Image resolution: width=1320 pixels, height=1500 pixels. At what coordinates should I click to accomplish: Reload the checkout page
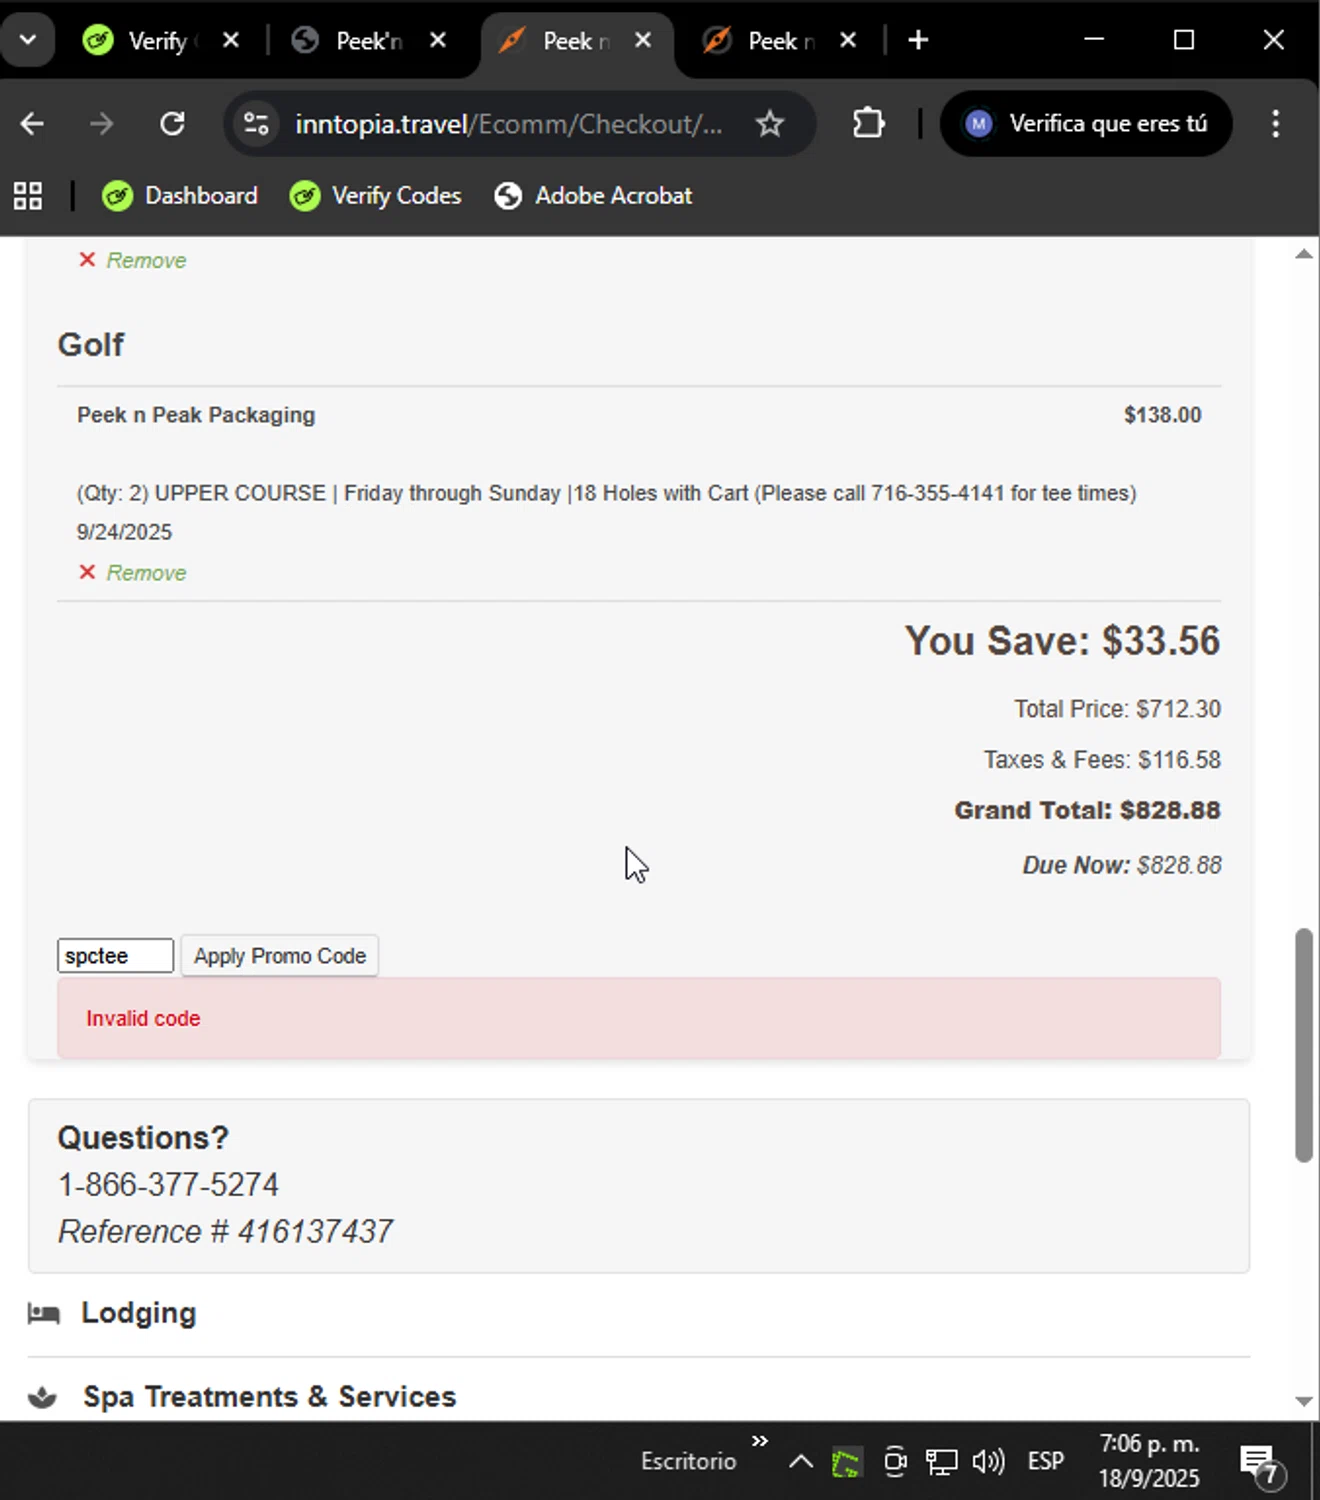tap(172, 124)
